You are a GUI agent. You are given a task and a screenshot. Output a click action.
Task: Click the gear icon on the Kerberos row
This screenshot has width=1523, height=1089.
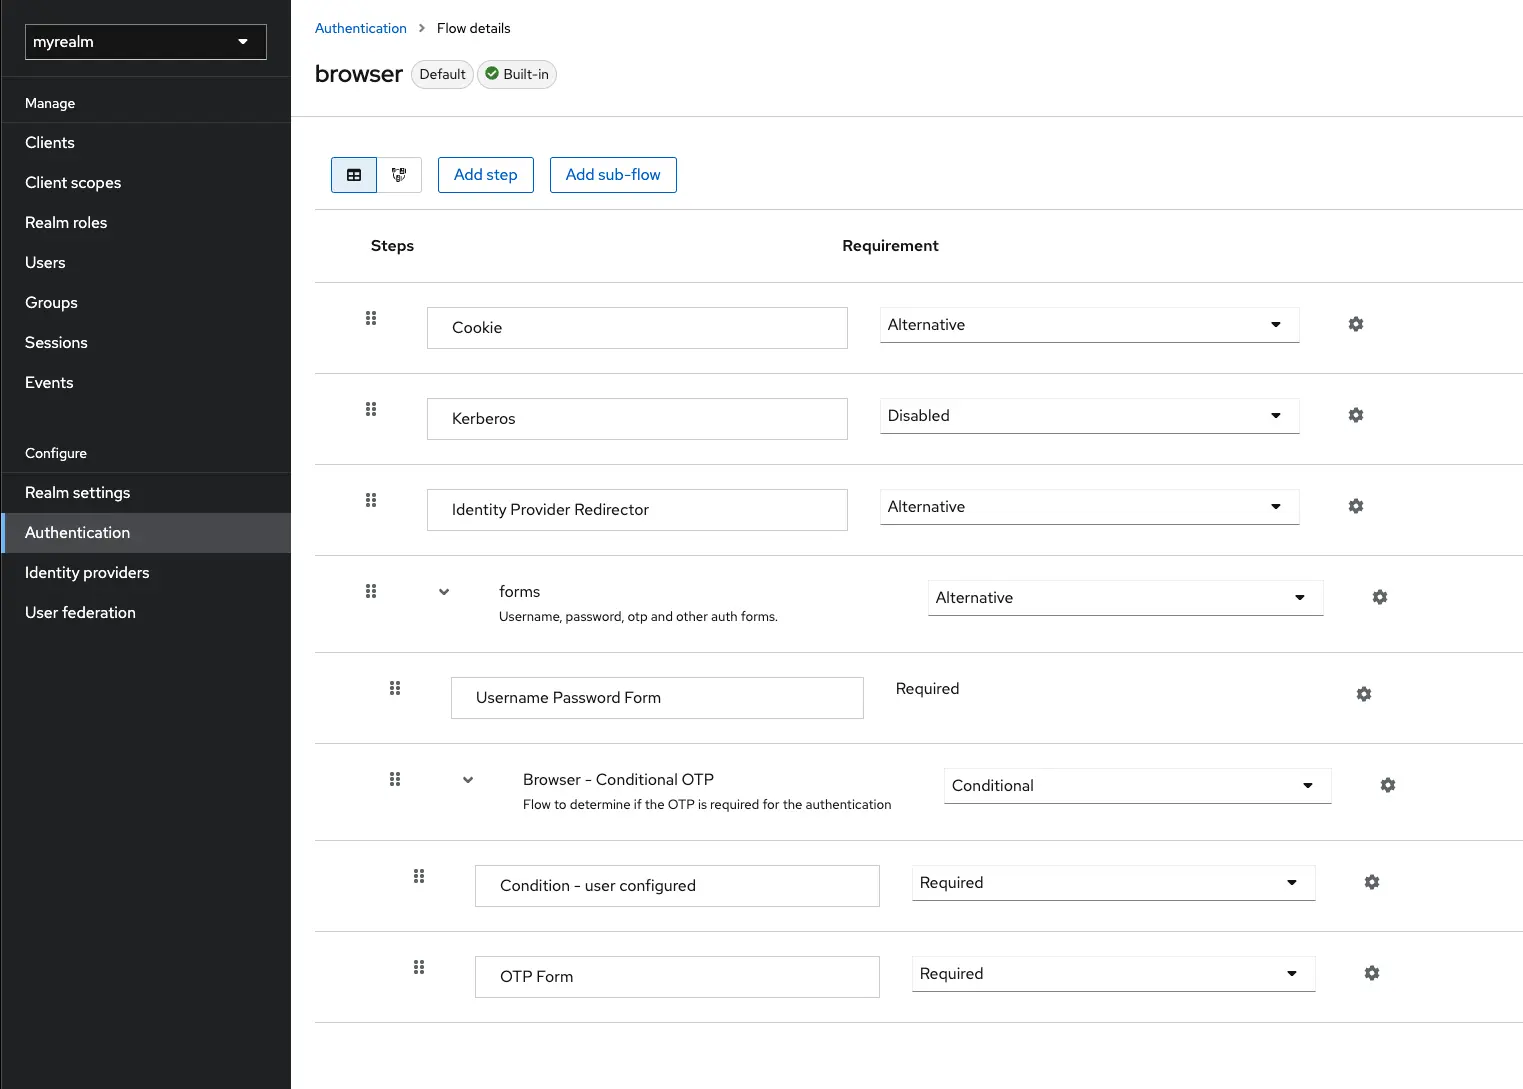[1355, 414]
